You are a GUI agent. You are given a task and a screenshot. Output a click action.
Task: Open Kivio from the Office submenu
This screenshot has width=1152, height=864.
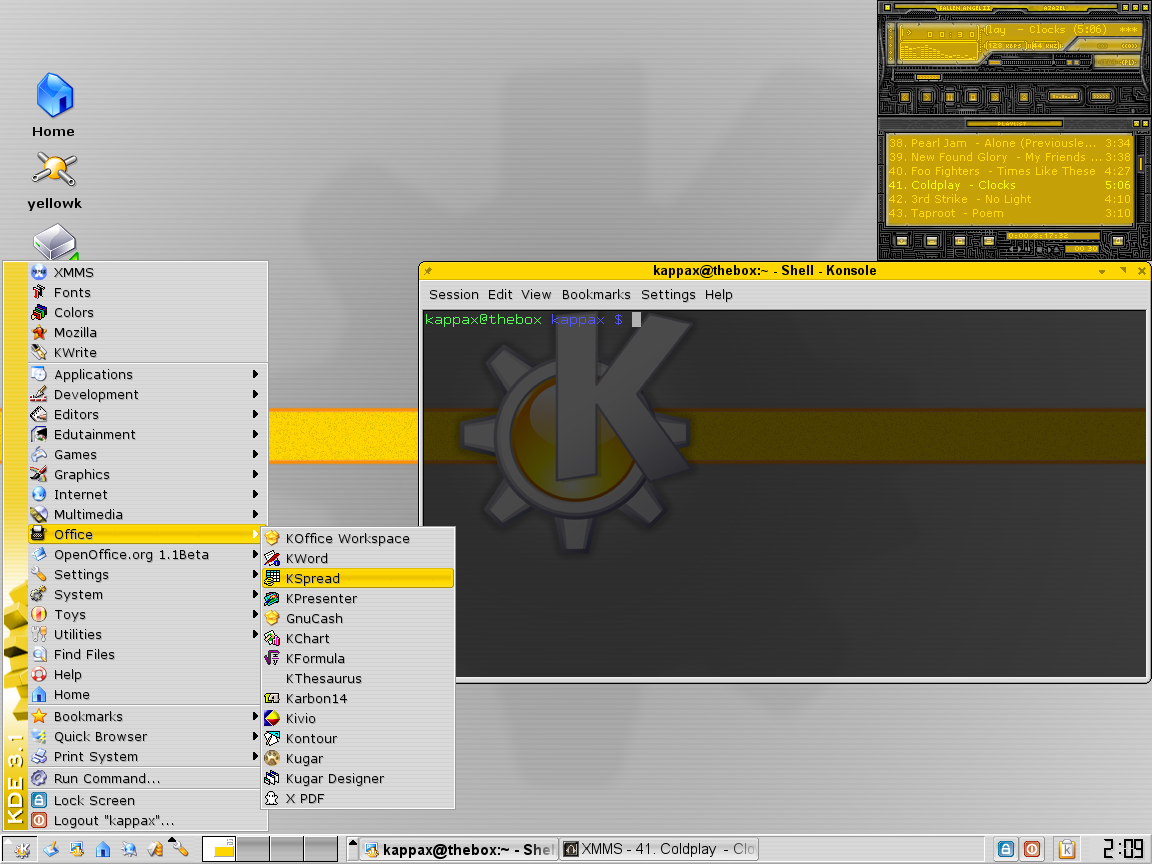point(358,719)
